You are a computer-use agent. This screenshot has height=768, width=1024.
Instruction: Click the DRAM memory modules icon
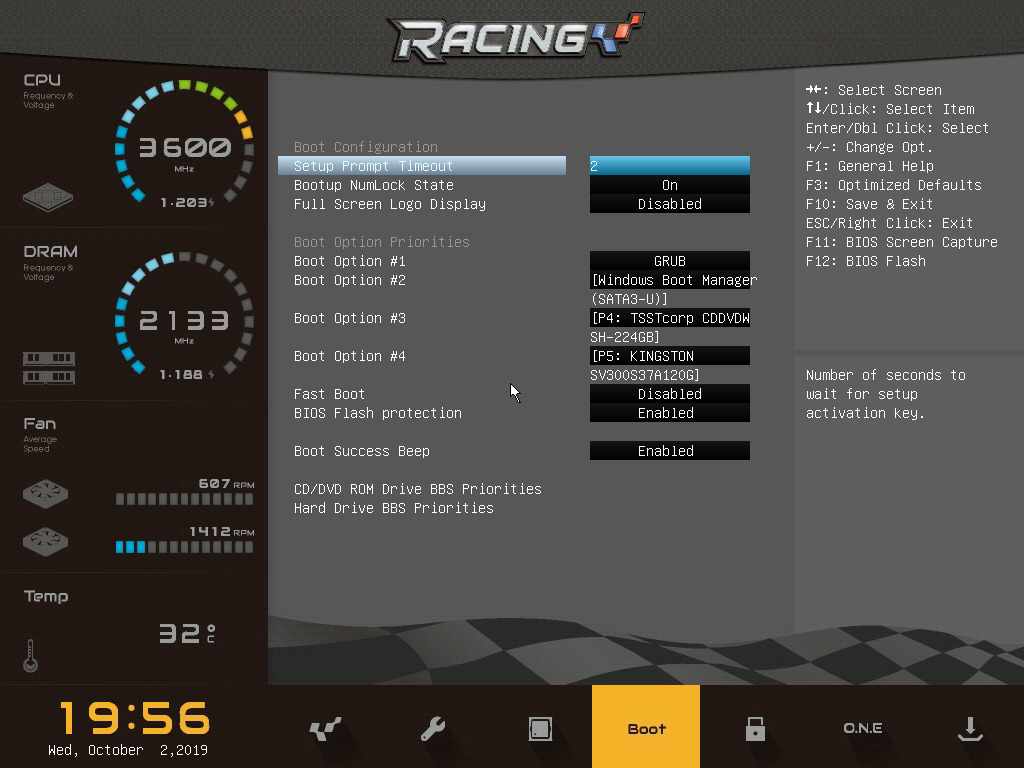[49, 368]
